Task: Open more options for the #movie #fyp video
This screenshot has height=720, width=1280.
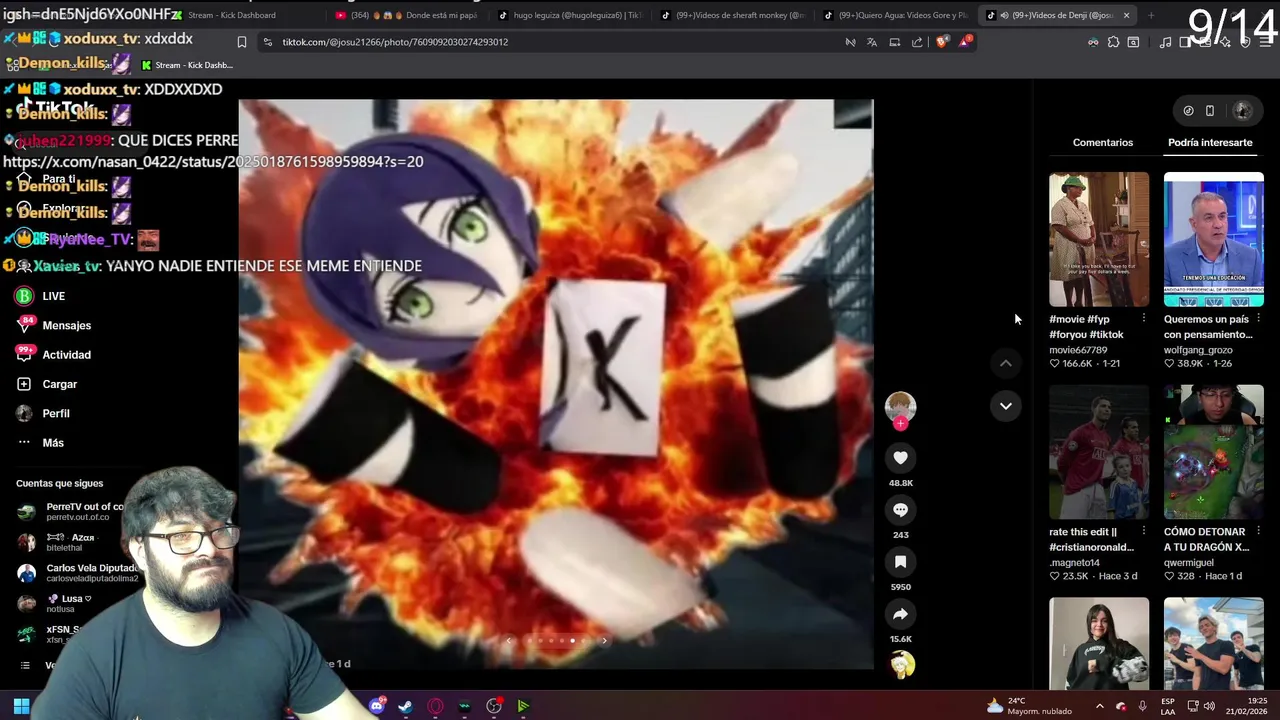Action: pos(1143,319)
